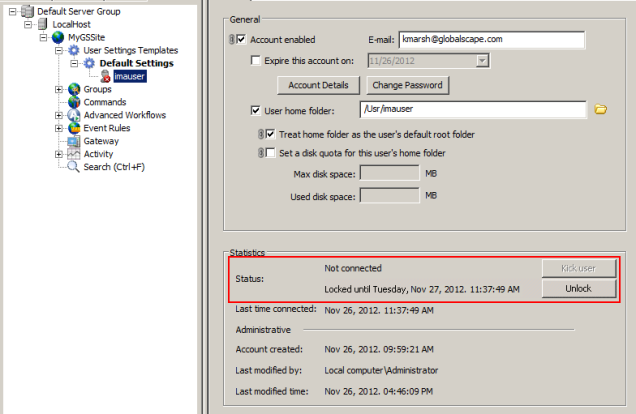The height and width of the screenshot is (414, 636).
Task: Click the Search (Ctrl+F) magnifier icon
Action: click(x=75, y=167)
